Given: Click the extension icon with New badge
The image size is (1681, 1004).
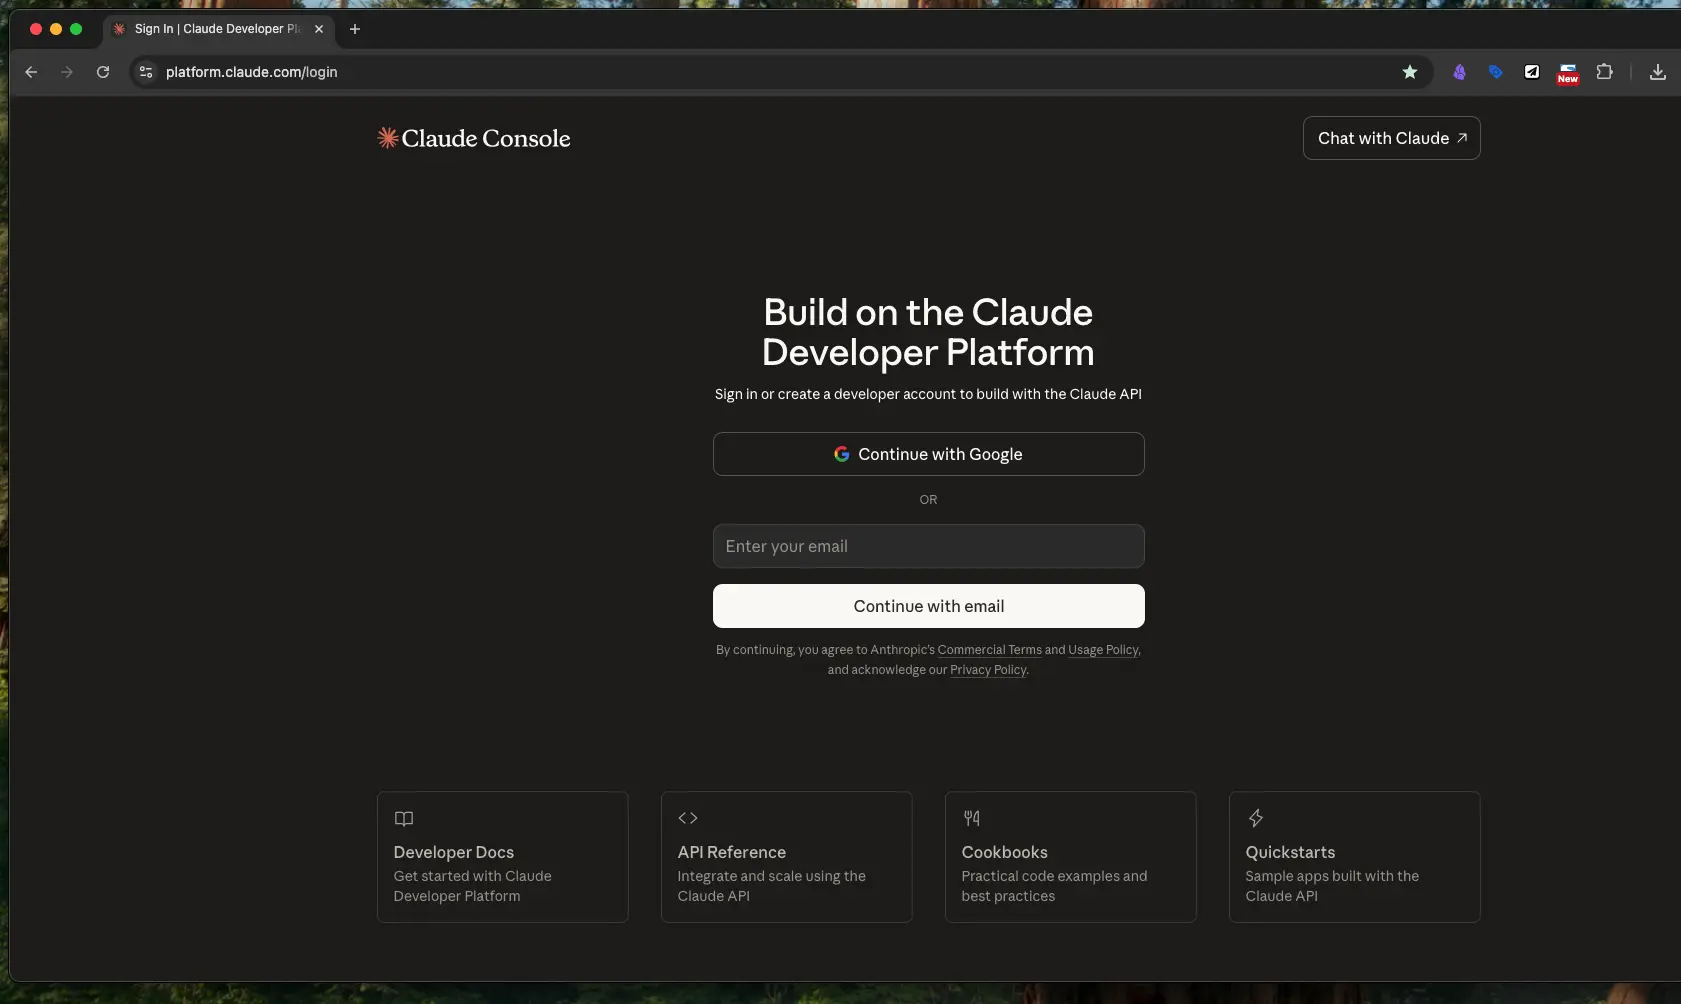Looking at the screenshot, I should (x=1567, y=73).
